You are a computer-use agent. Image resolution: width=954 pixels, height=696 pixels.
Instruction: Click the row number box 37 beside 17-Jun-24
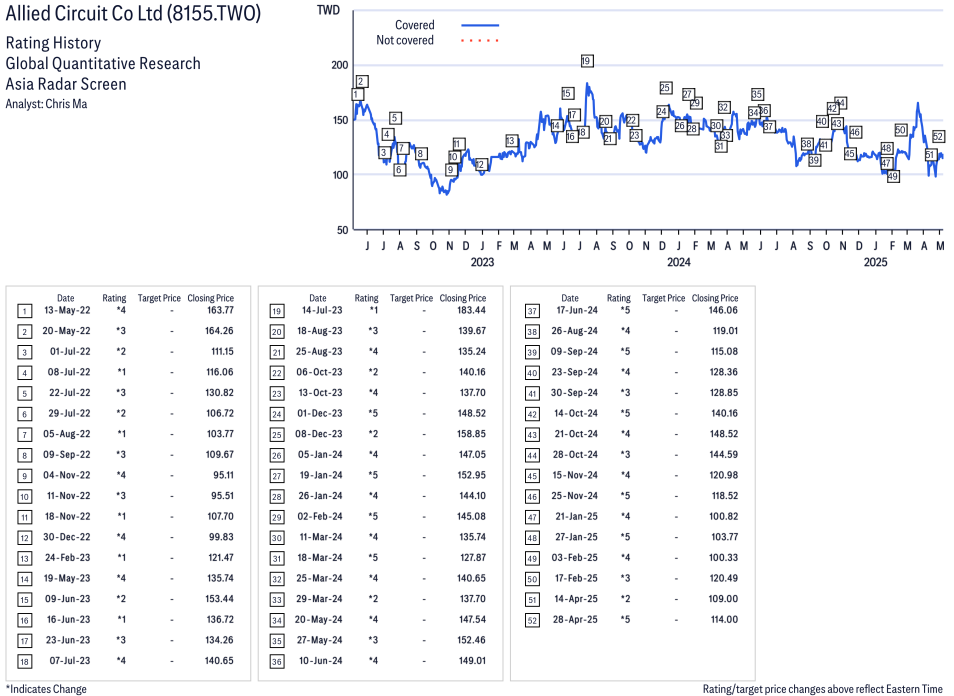532,312
